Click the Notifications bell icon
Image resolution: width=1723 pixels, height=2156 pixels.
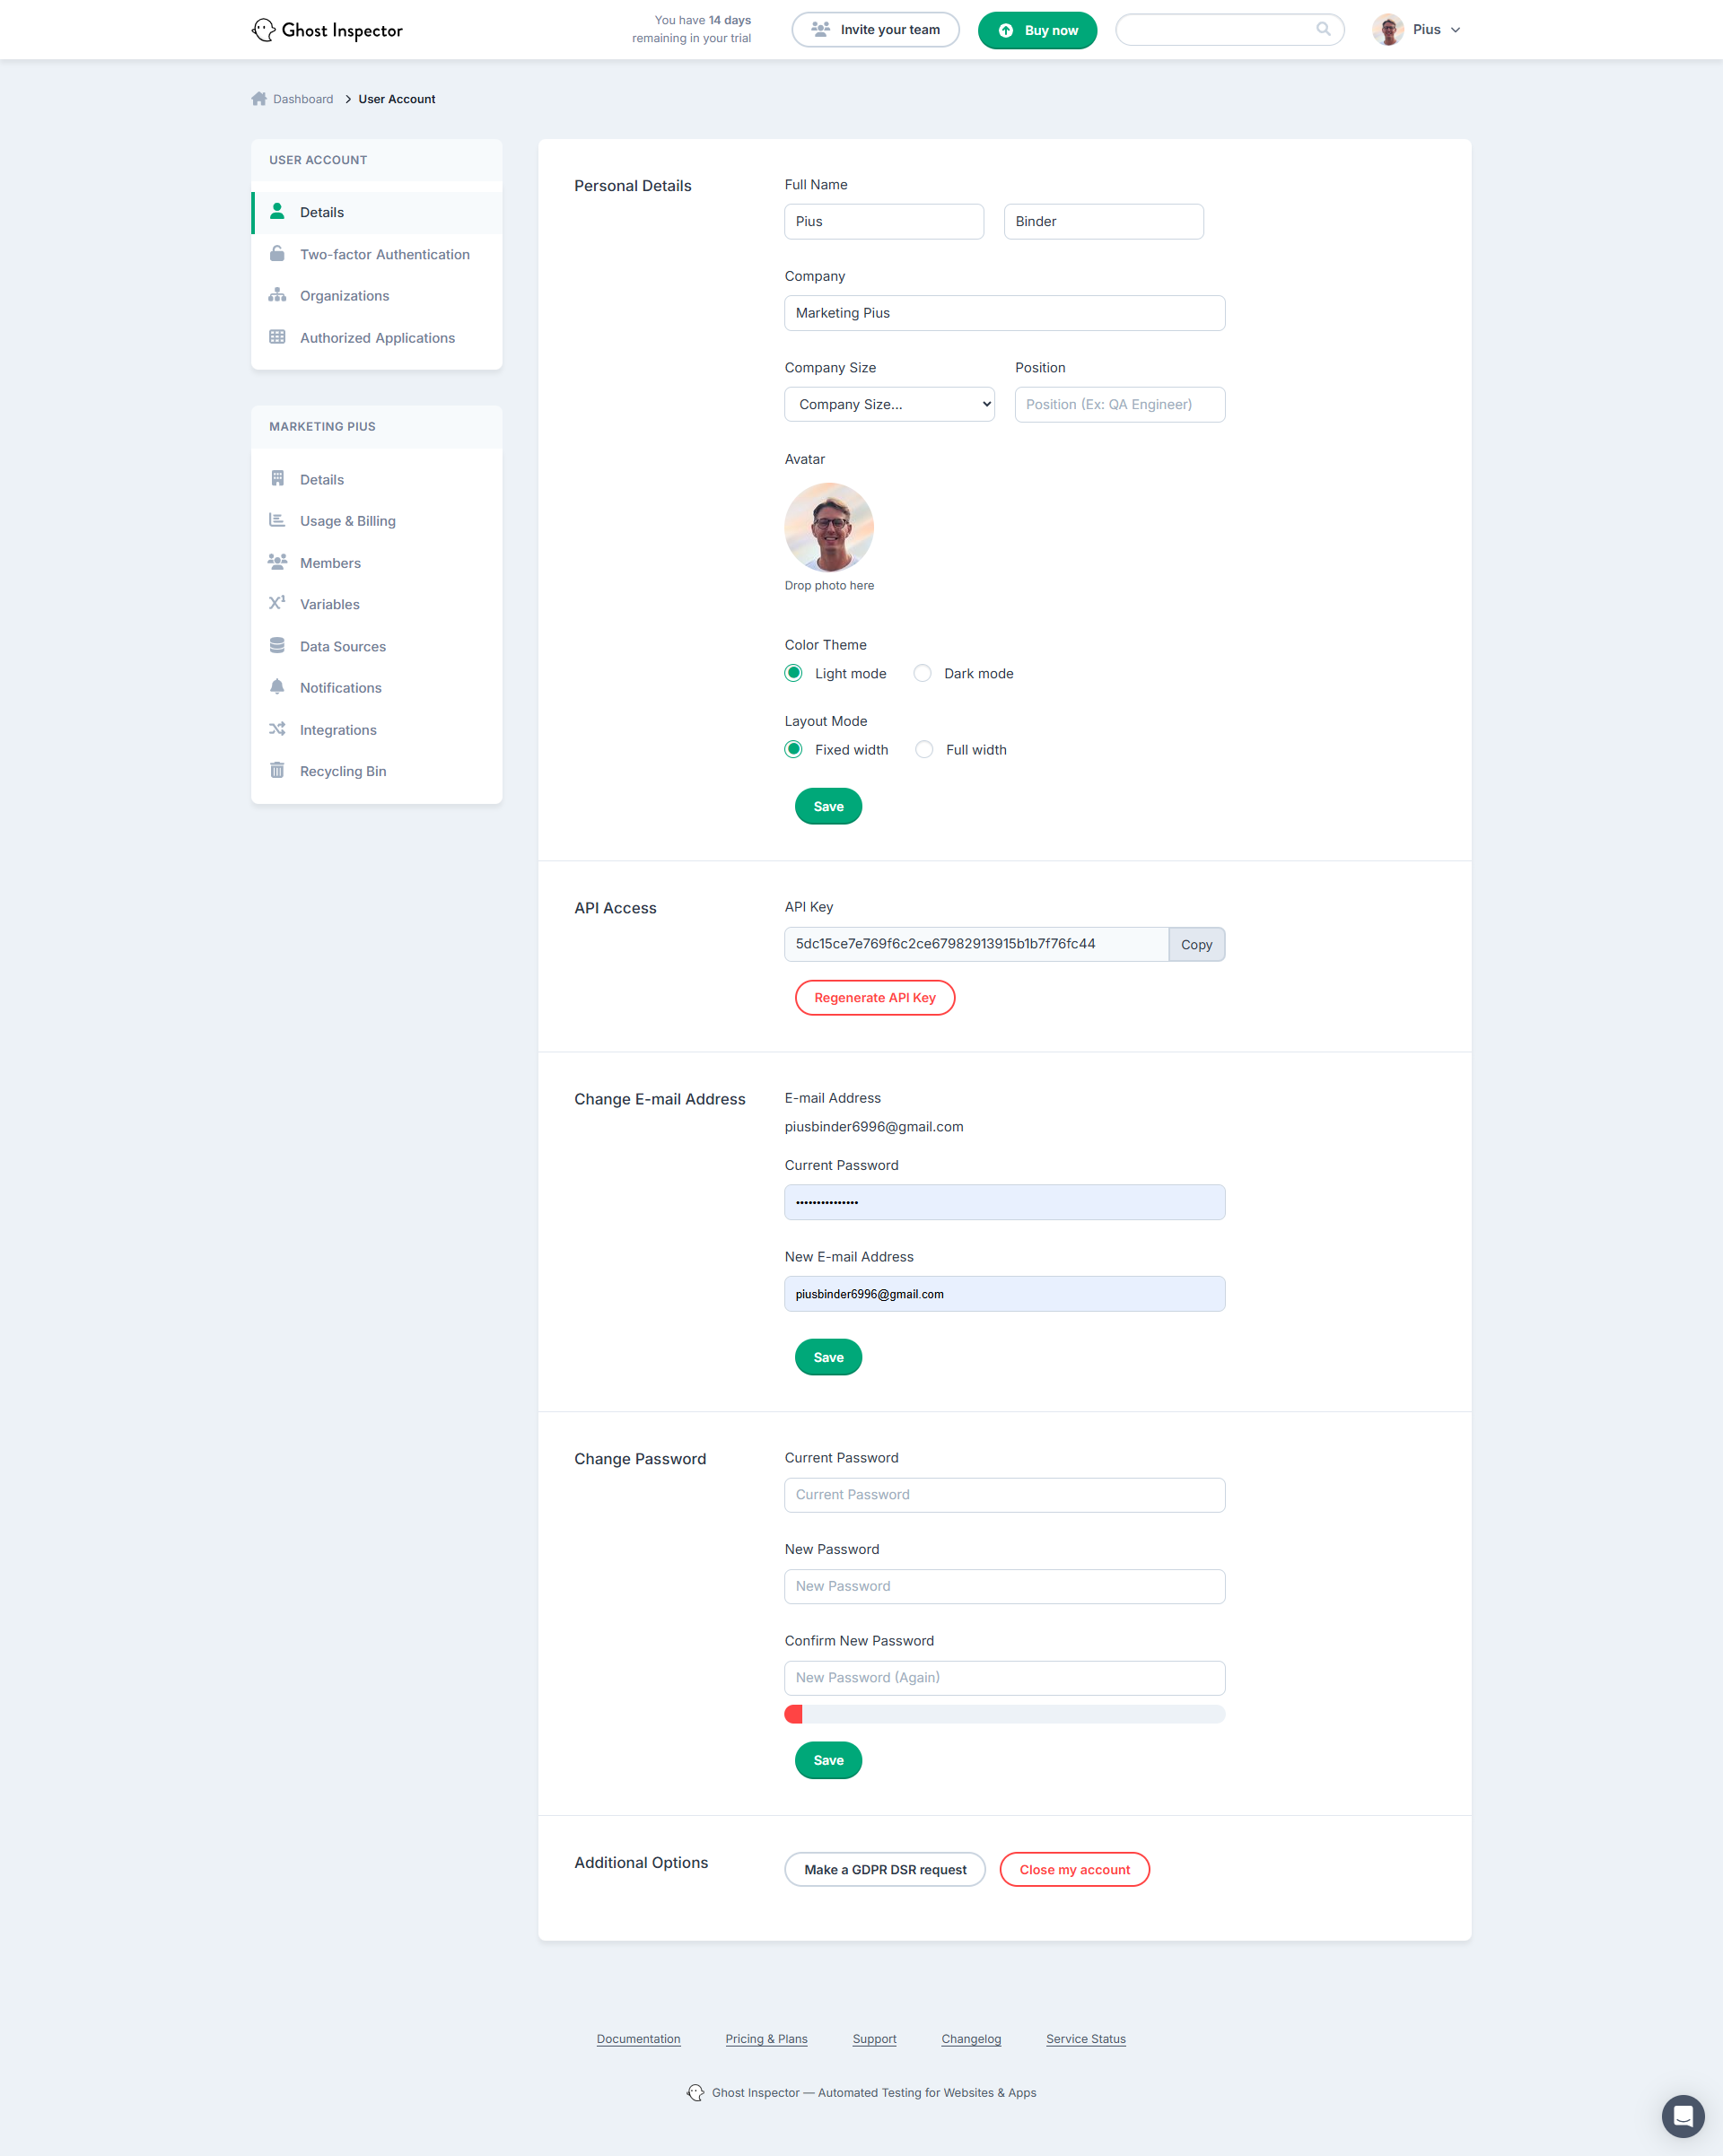[x=277, y=687]
